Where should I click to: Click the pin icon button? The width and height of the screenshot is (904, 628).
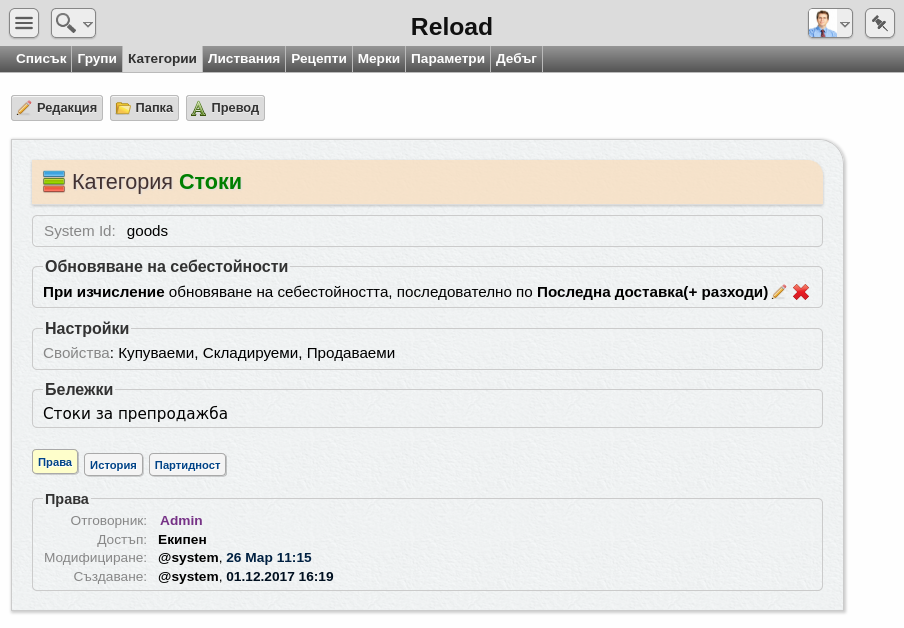coord(879,23)
